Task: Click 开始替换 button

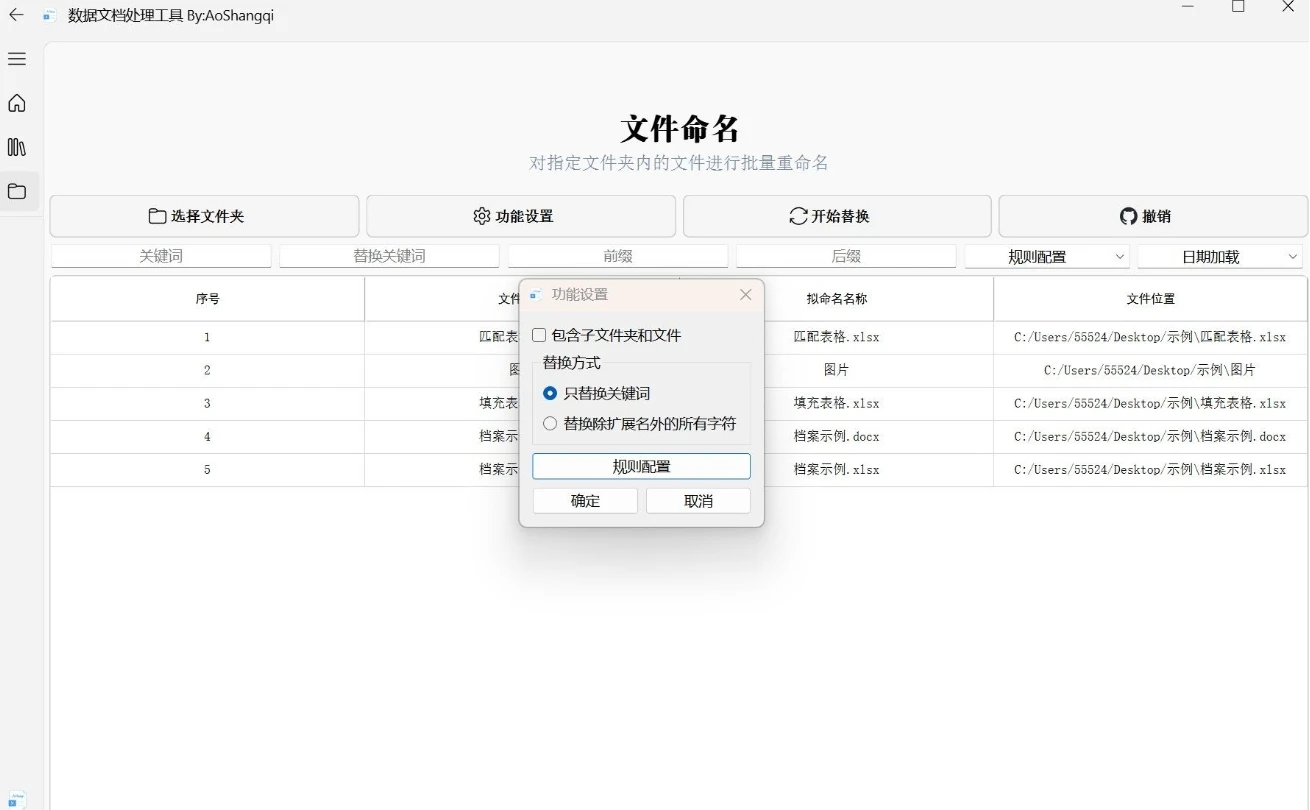Action: (837, 216)
